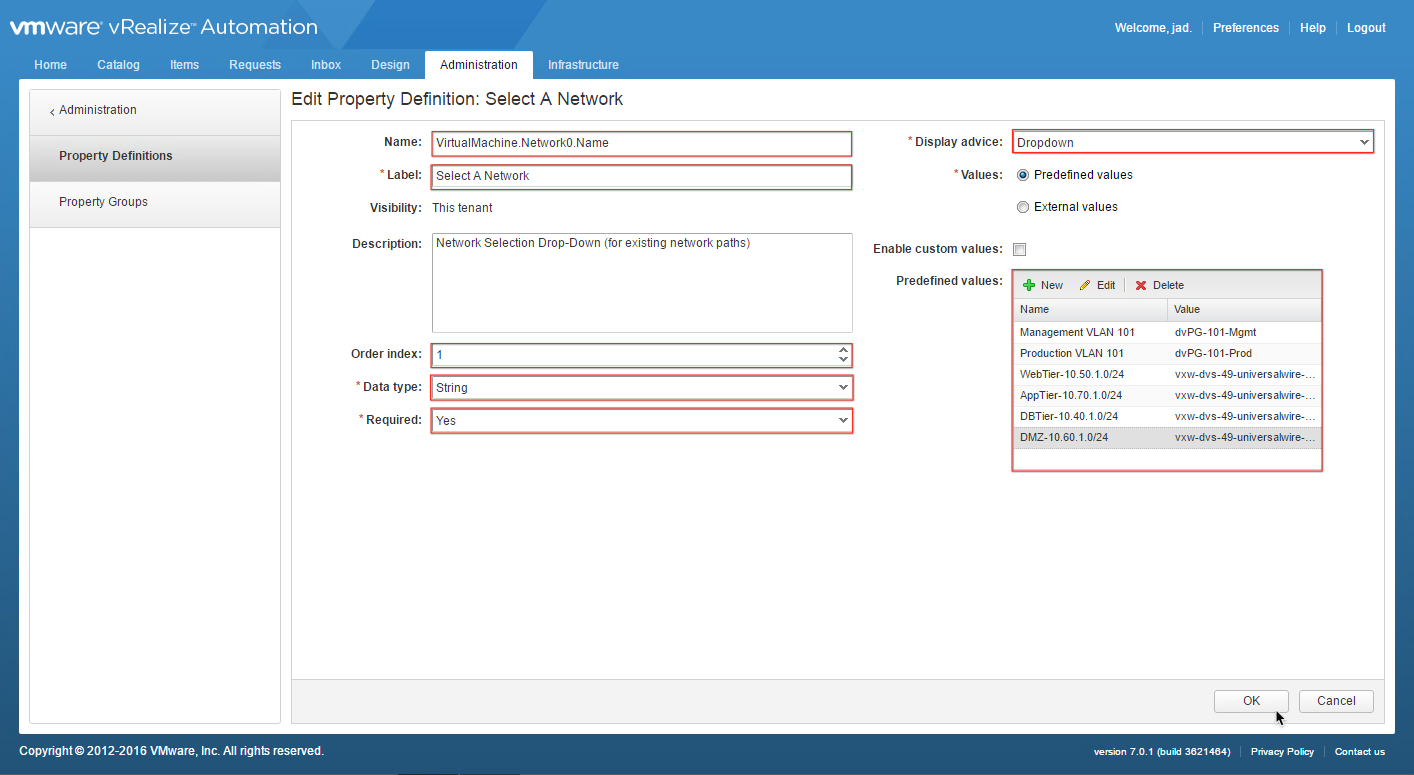Select the DMZ-10.60.1.0/24 row
The width and height of the screenshot is (1414, 775).
coord(1167,437)
